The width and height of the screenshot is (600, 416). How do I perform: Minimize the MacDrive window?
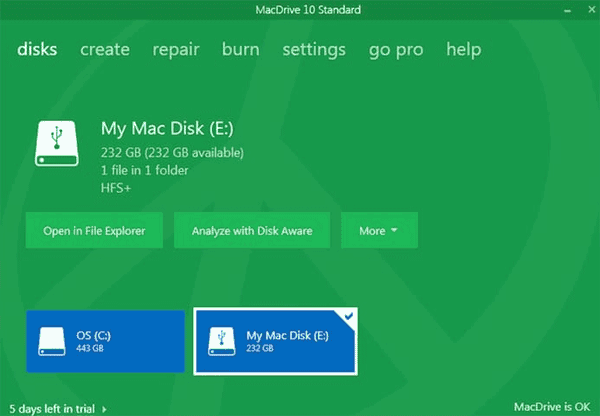pyautogui.click(x=567, y=10)
